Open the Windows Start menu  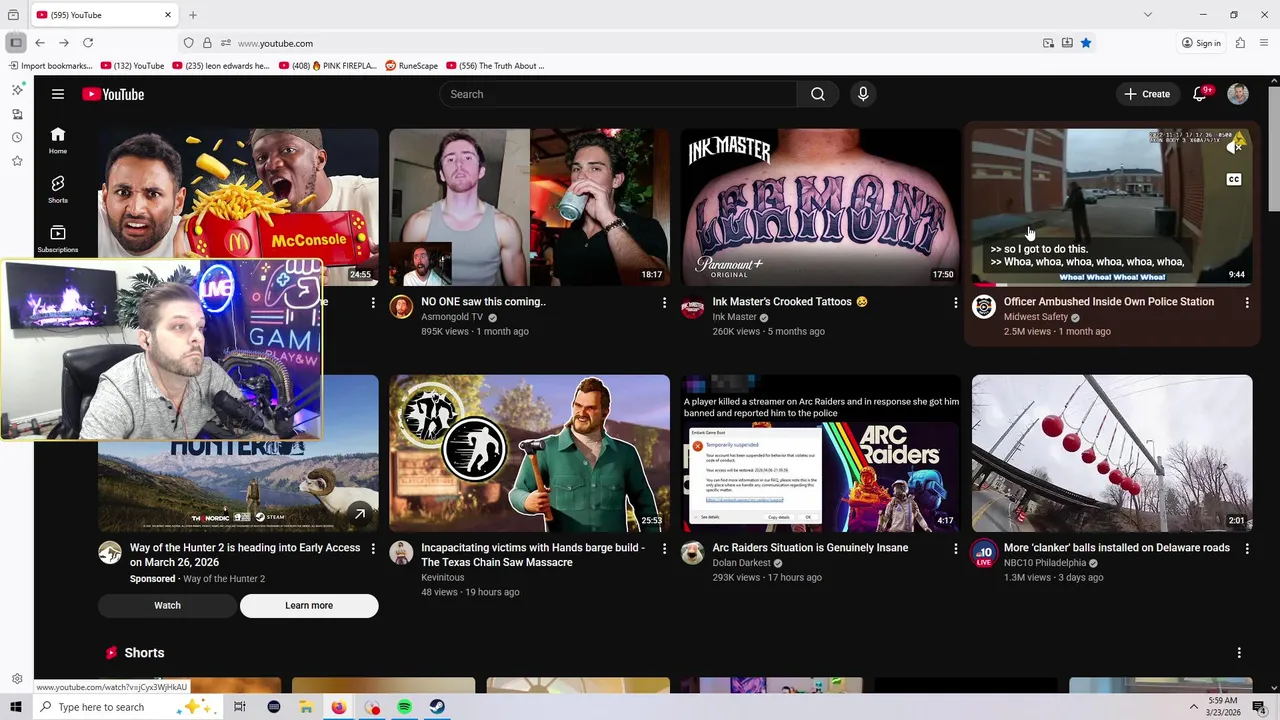tap(15, 707)
